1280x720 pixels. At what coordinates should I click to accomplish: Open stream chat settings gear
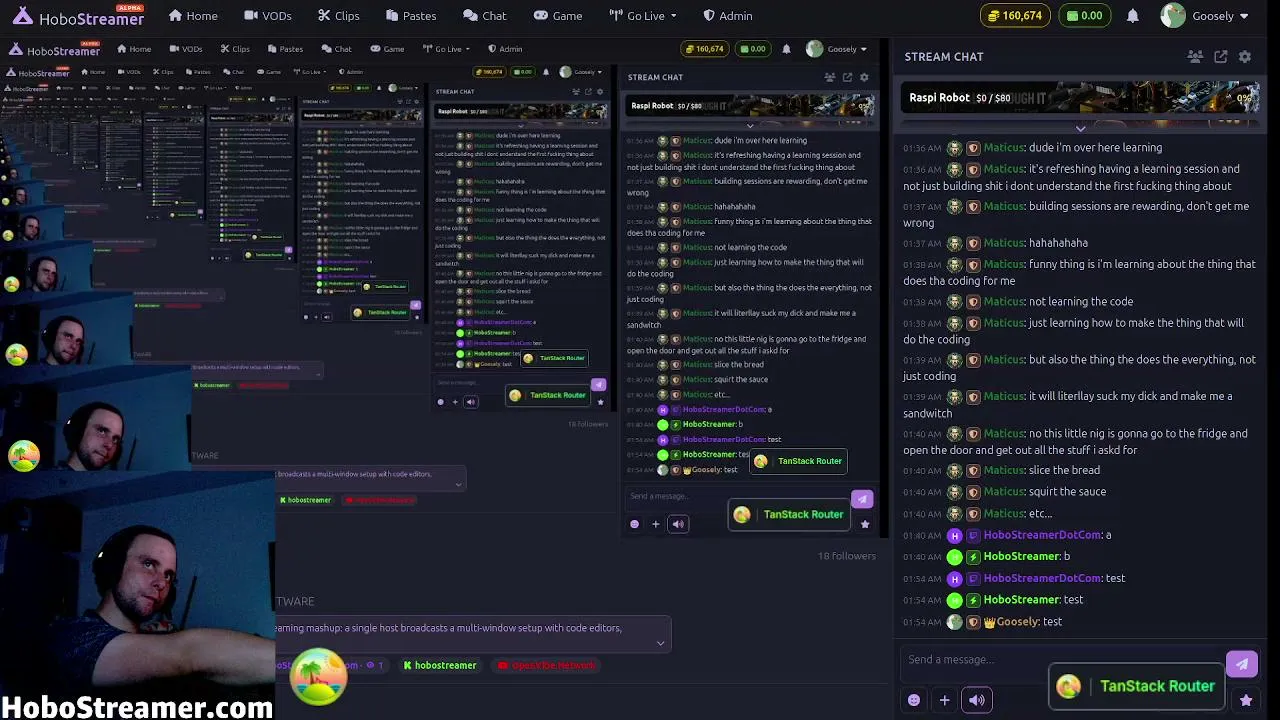coord(1245,57)
